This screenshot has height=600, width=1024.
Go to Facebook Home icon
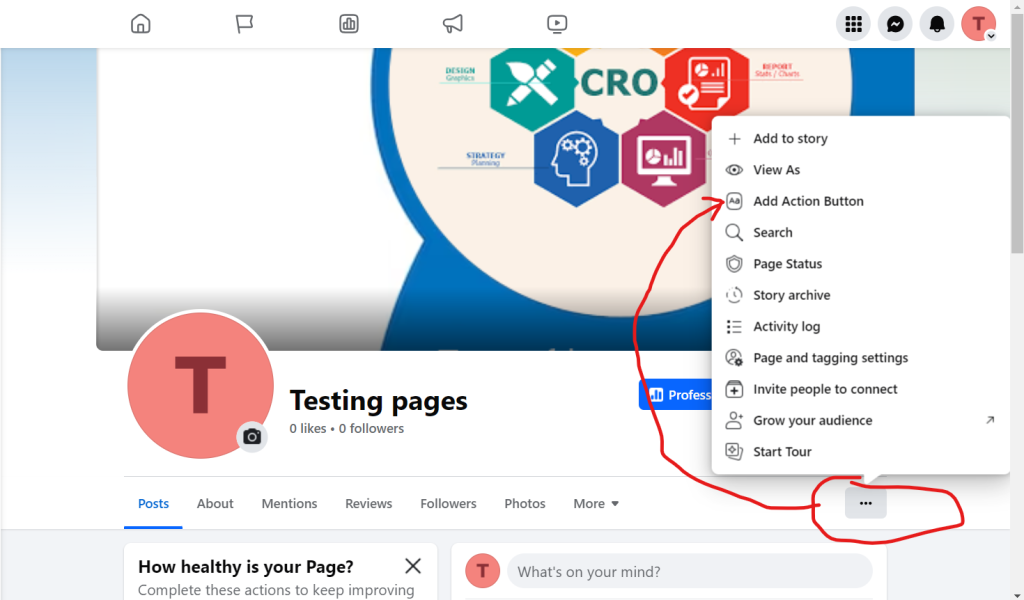(x=140, y=24)
